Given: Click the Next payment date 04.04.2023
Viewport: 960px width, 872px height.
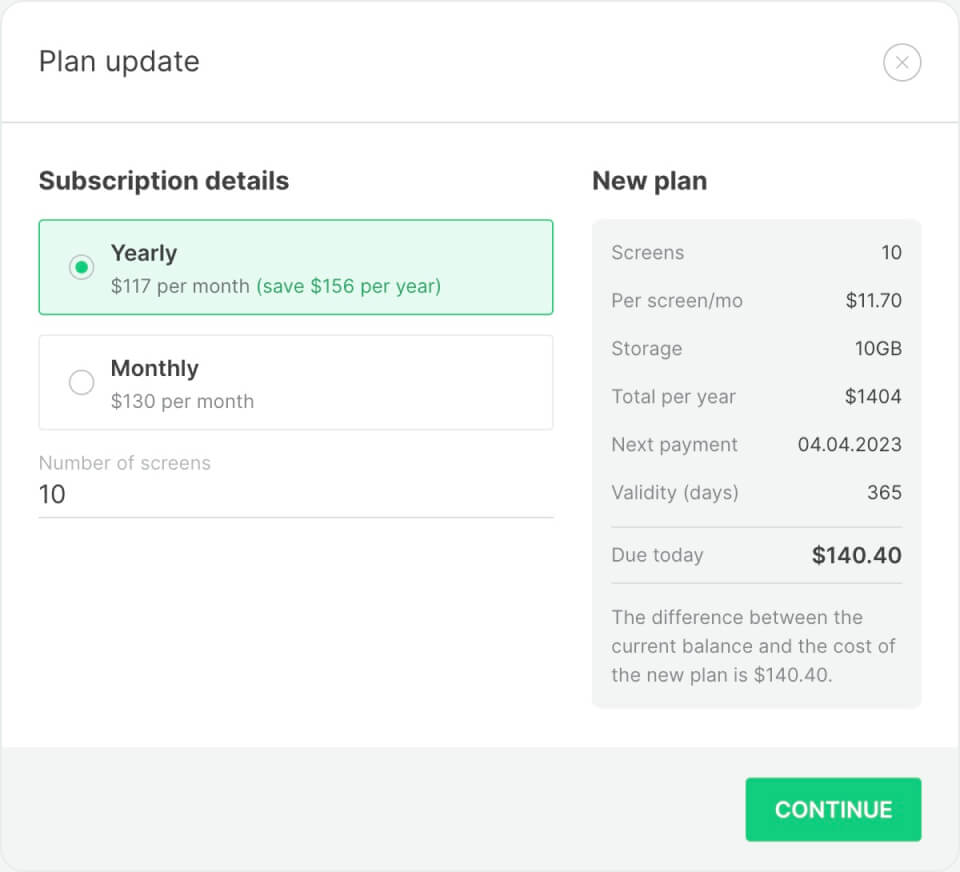Looking at the screenshot, I should click(x=849, y=445).
